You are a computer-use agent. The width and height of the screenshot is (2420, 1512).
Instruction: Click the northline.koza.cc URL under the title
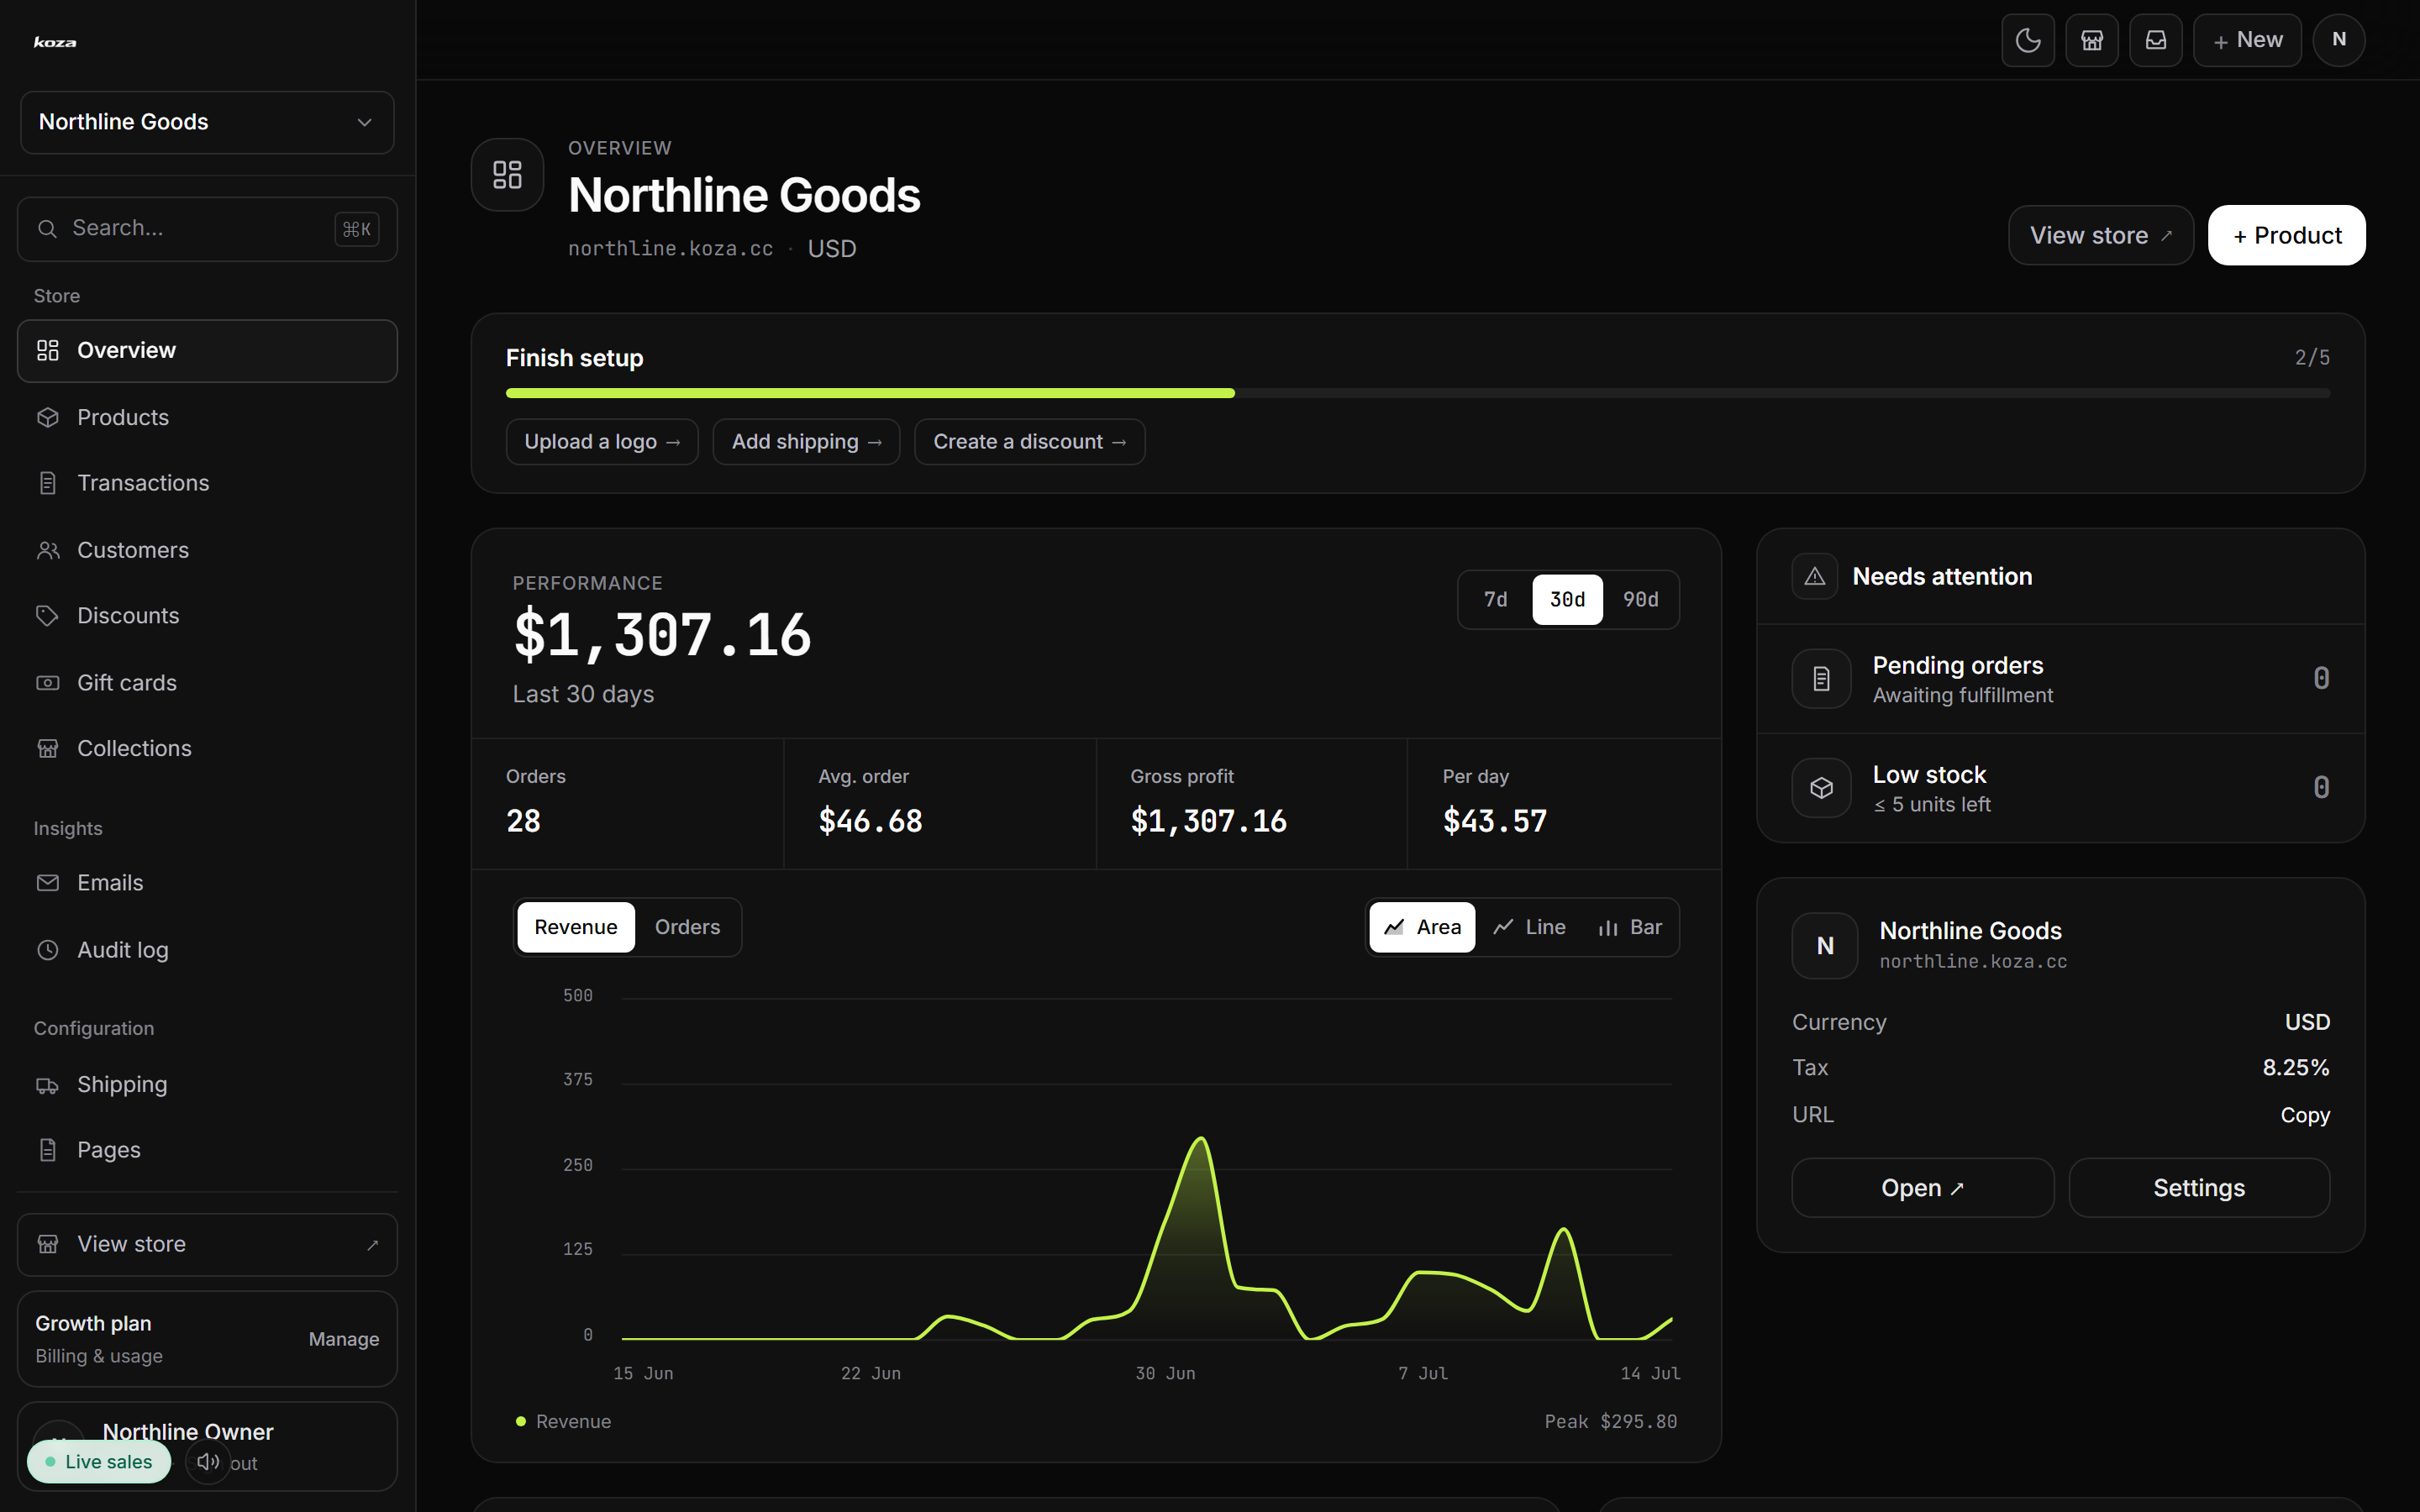[670, 249]
